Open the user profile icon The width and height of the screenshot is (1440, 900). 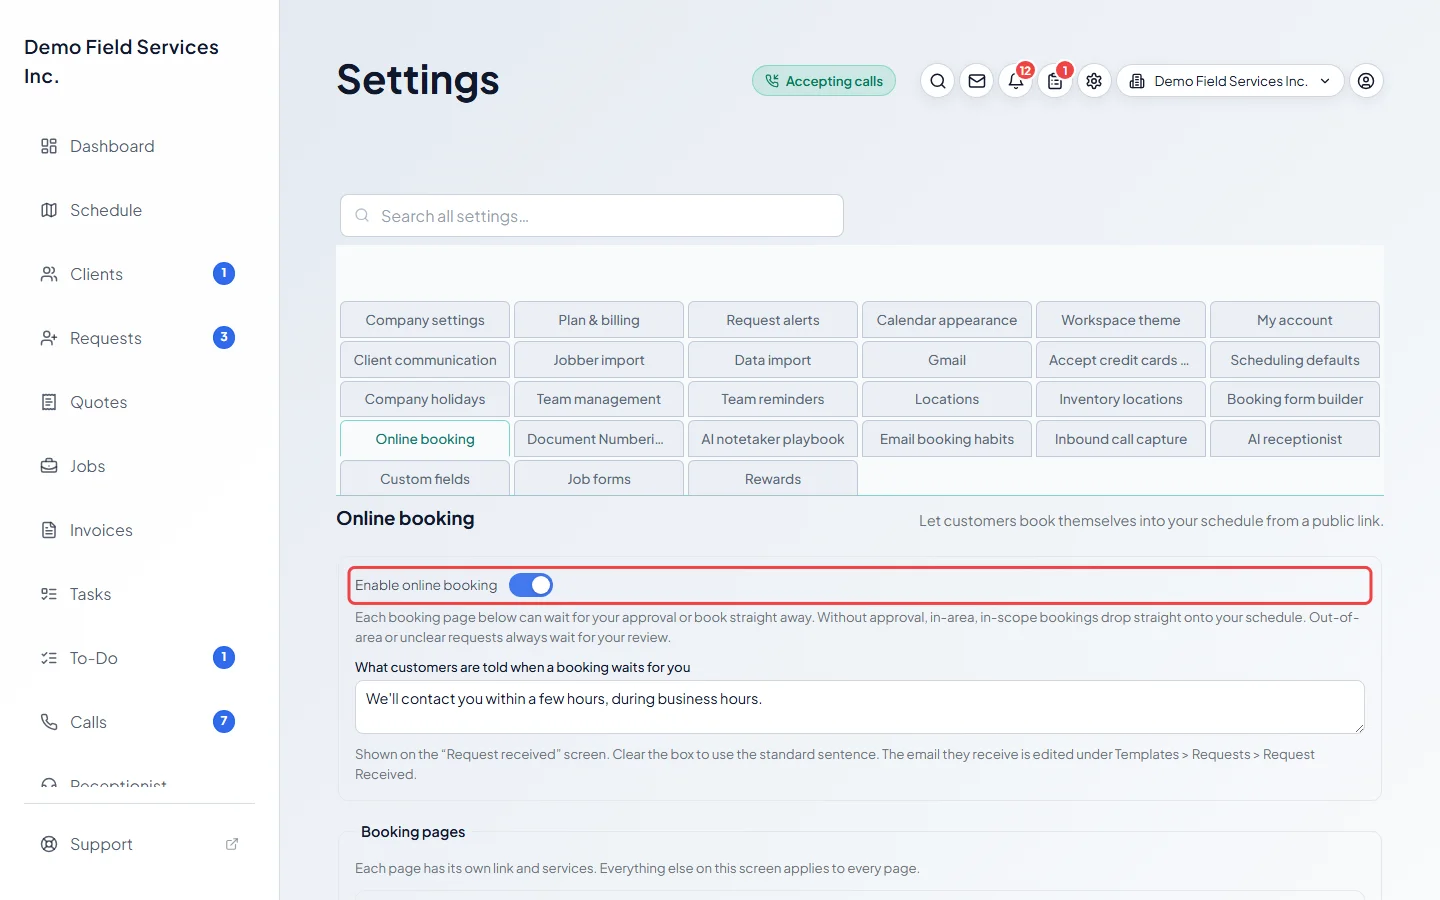[x=1366, y=81]
